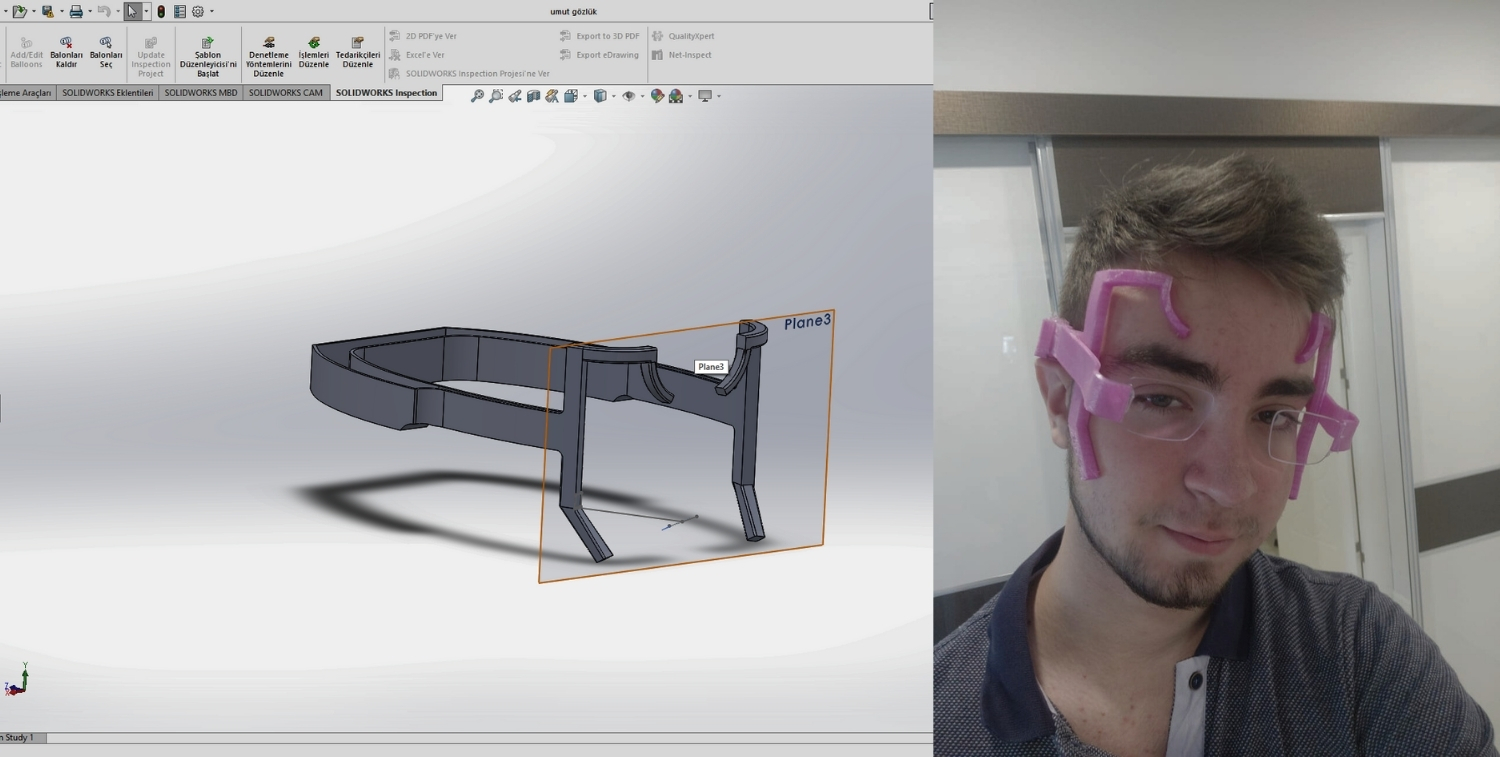Click Zoom to Fit magnifier icon
This screenshot has height=757, width=1500.
(x=477, y=96)
